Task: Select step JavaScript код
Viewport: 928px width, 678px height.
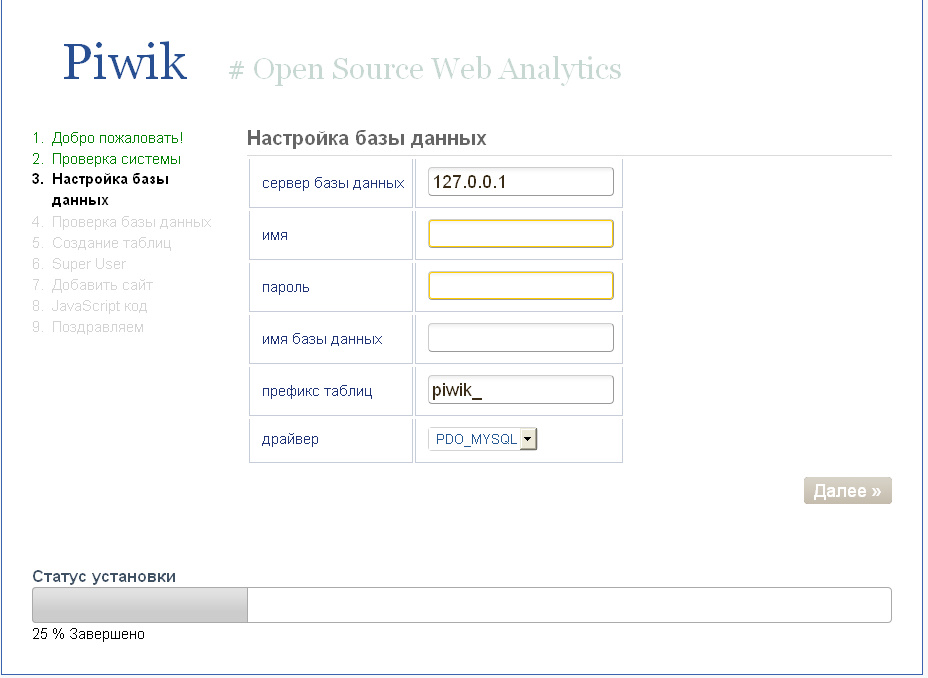Action: point(99,306)
